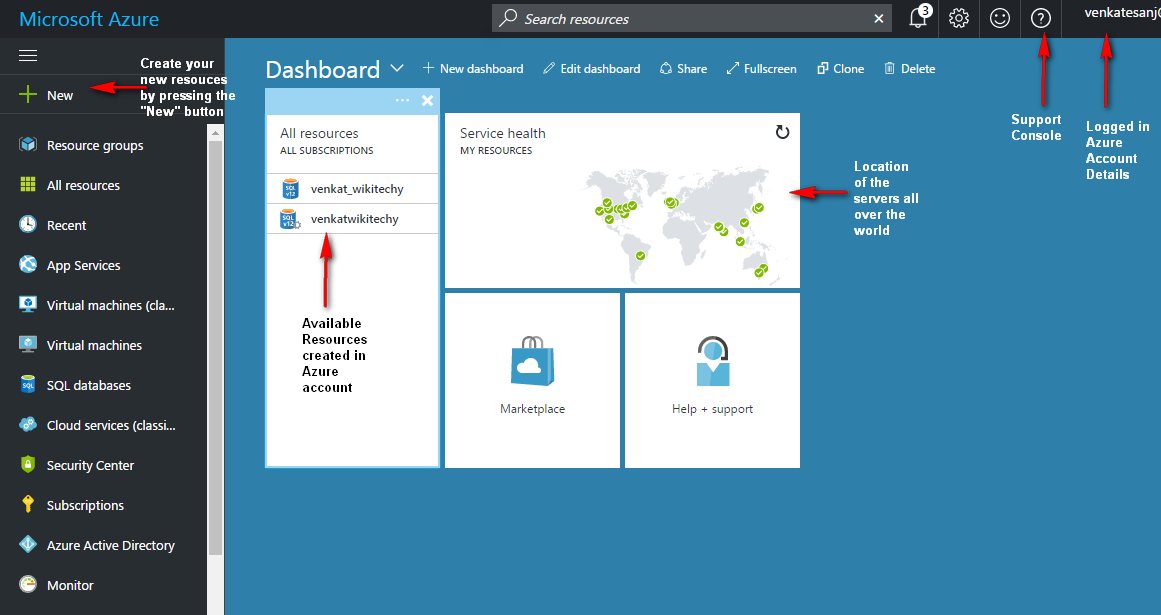
Task: Select App Services in sidebar
Action: [84, 266]
